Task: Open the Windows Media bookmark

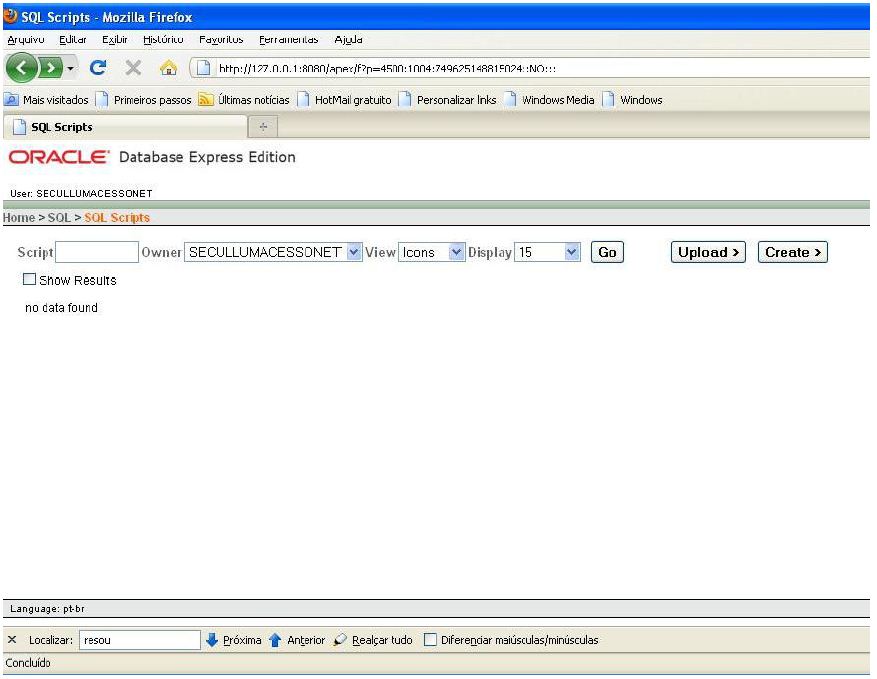Action: [x=549, y=100]
